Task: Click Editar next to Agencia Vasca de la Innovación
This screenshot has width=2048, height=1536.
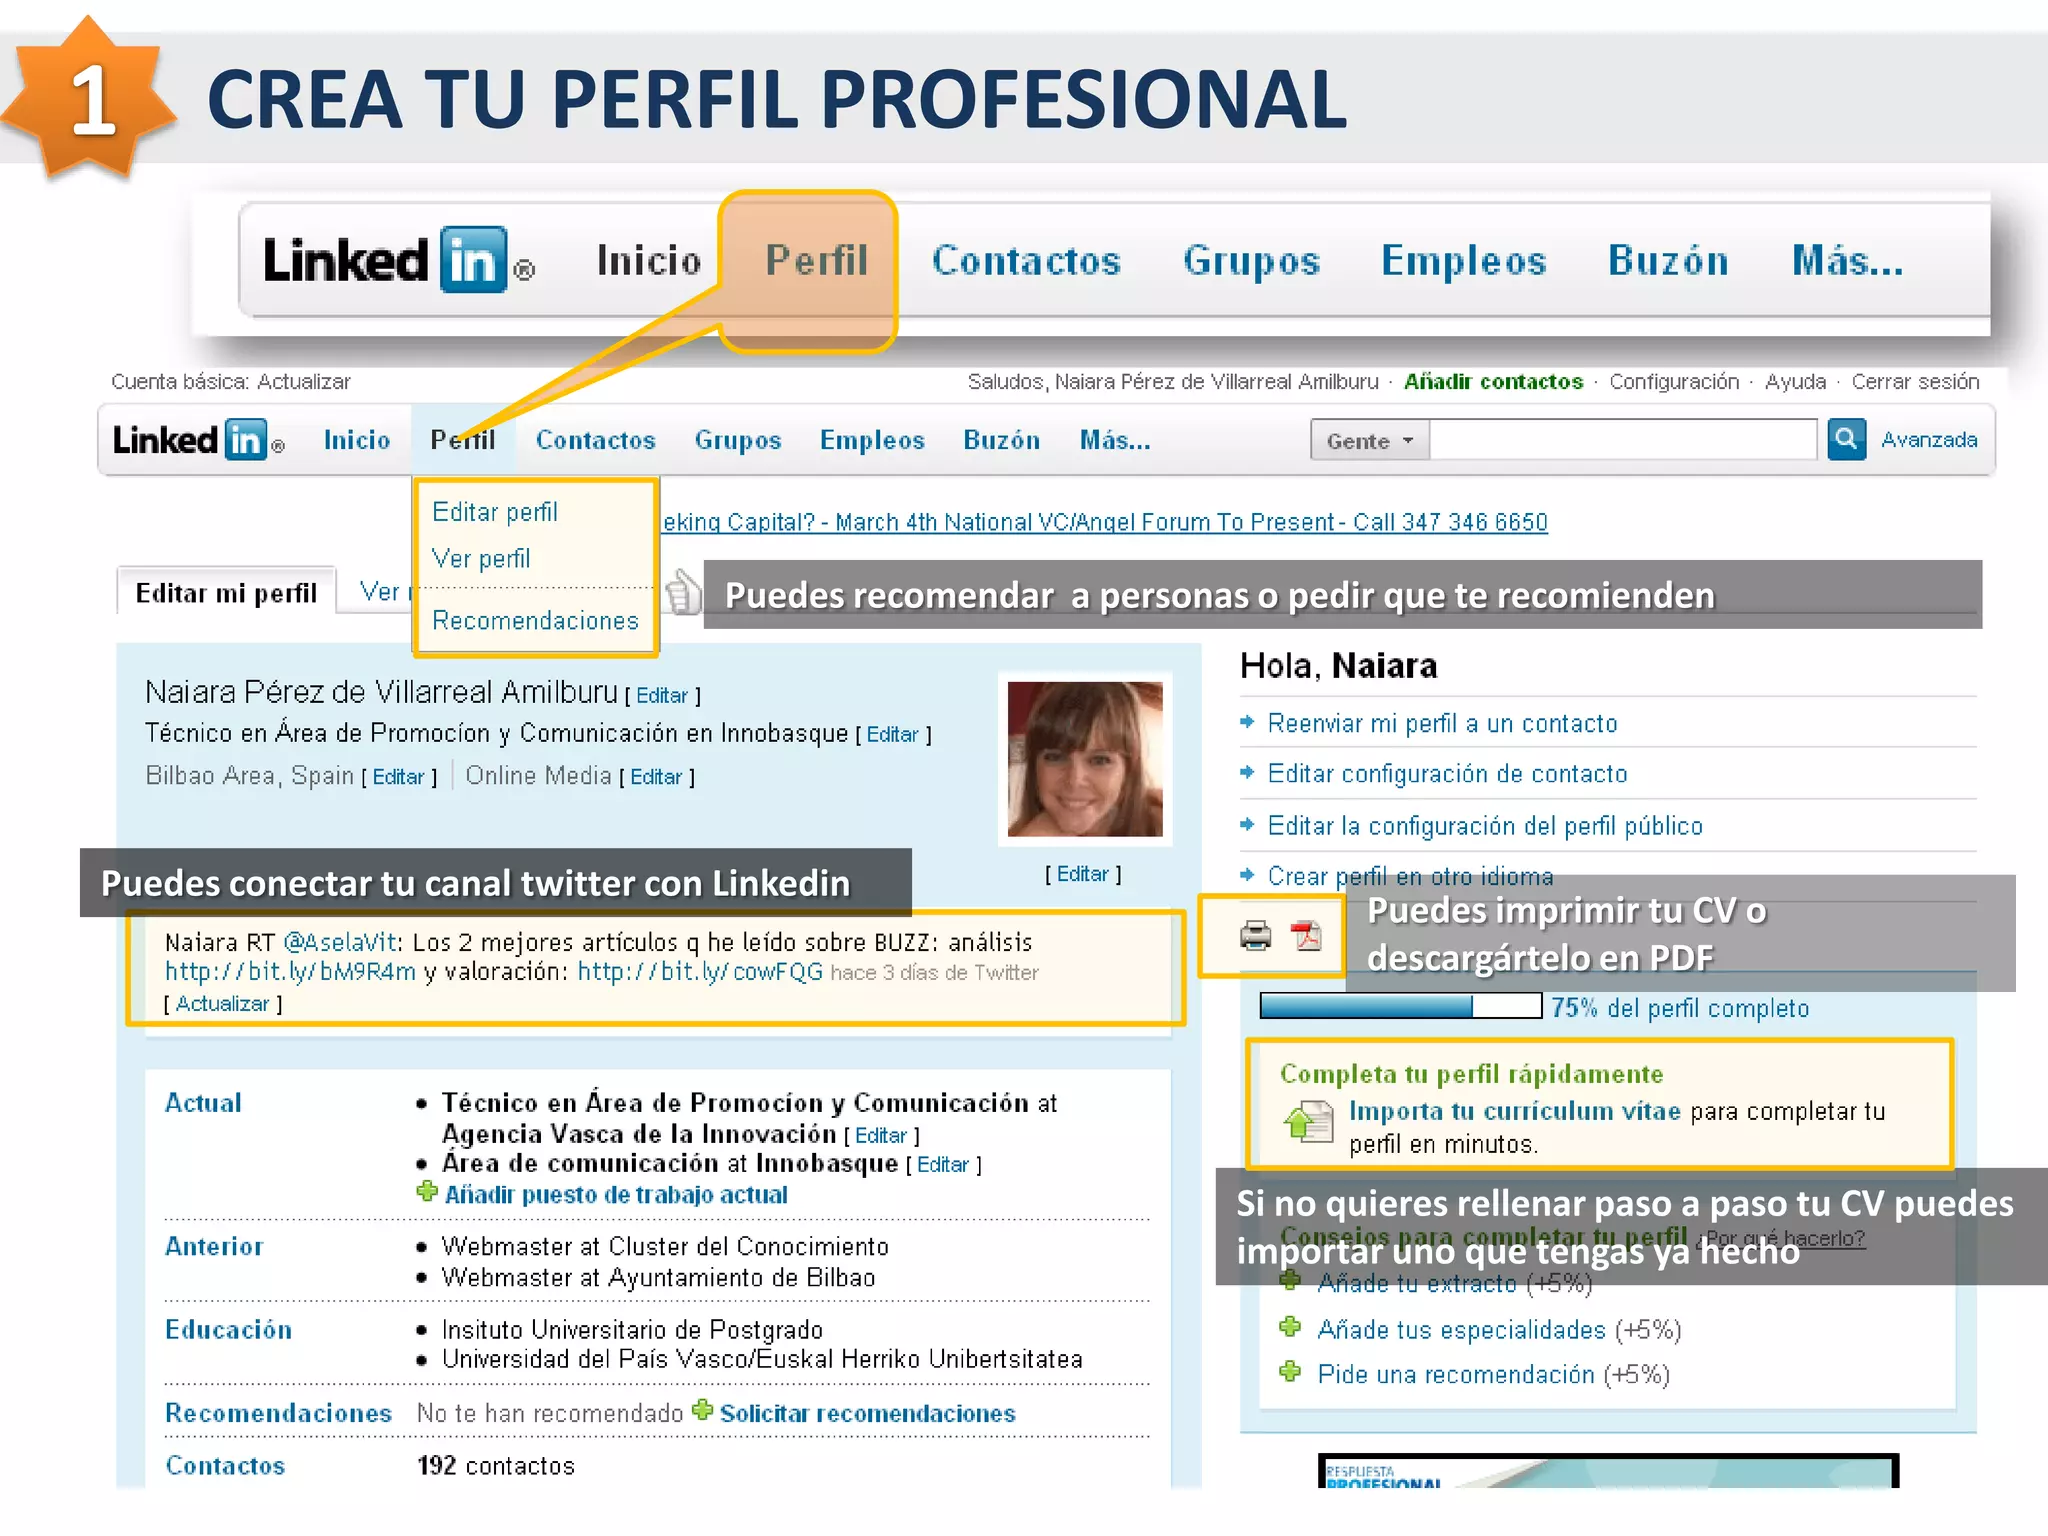Action: [x=881, y=1136]
